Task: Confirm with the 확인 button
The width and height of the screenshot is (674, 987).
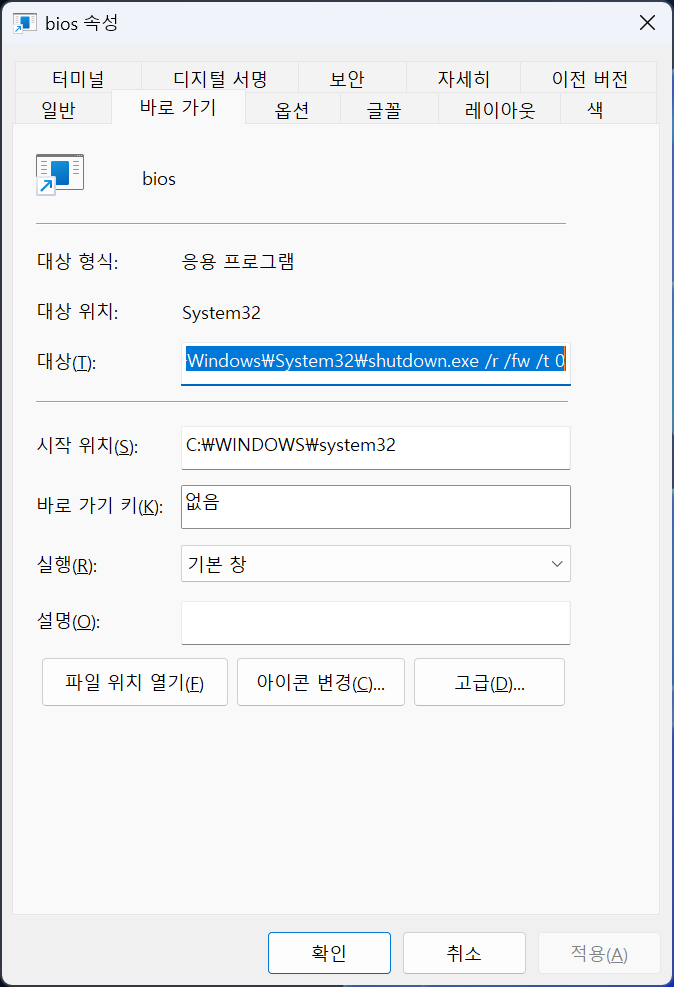Action: 329,953
